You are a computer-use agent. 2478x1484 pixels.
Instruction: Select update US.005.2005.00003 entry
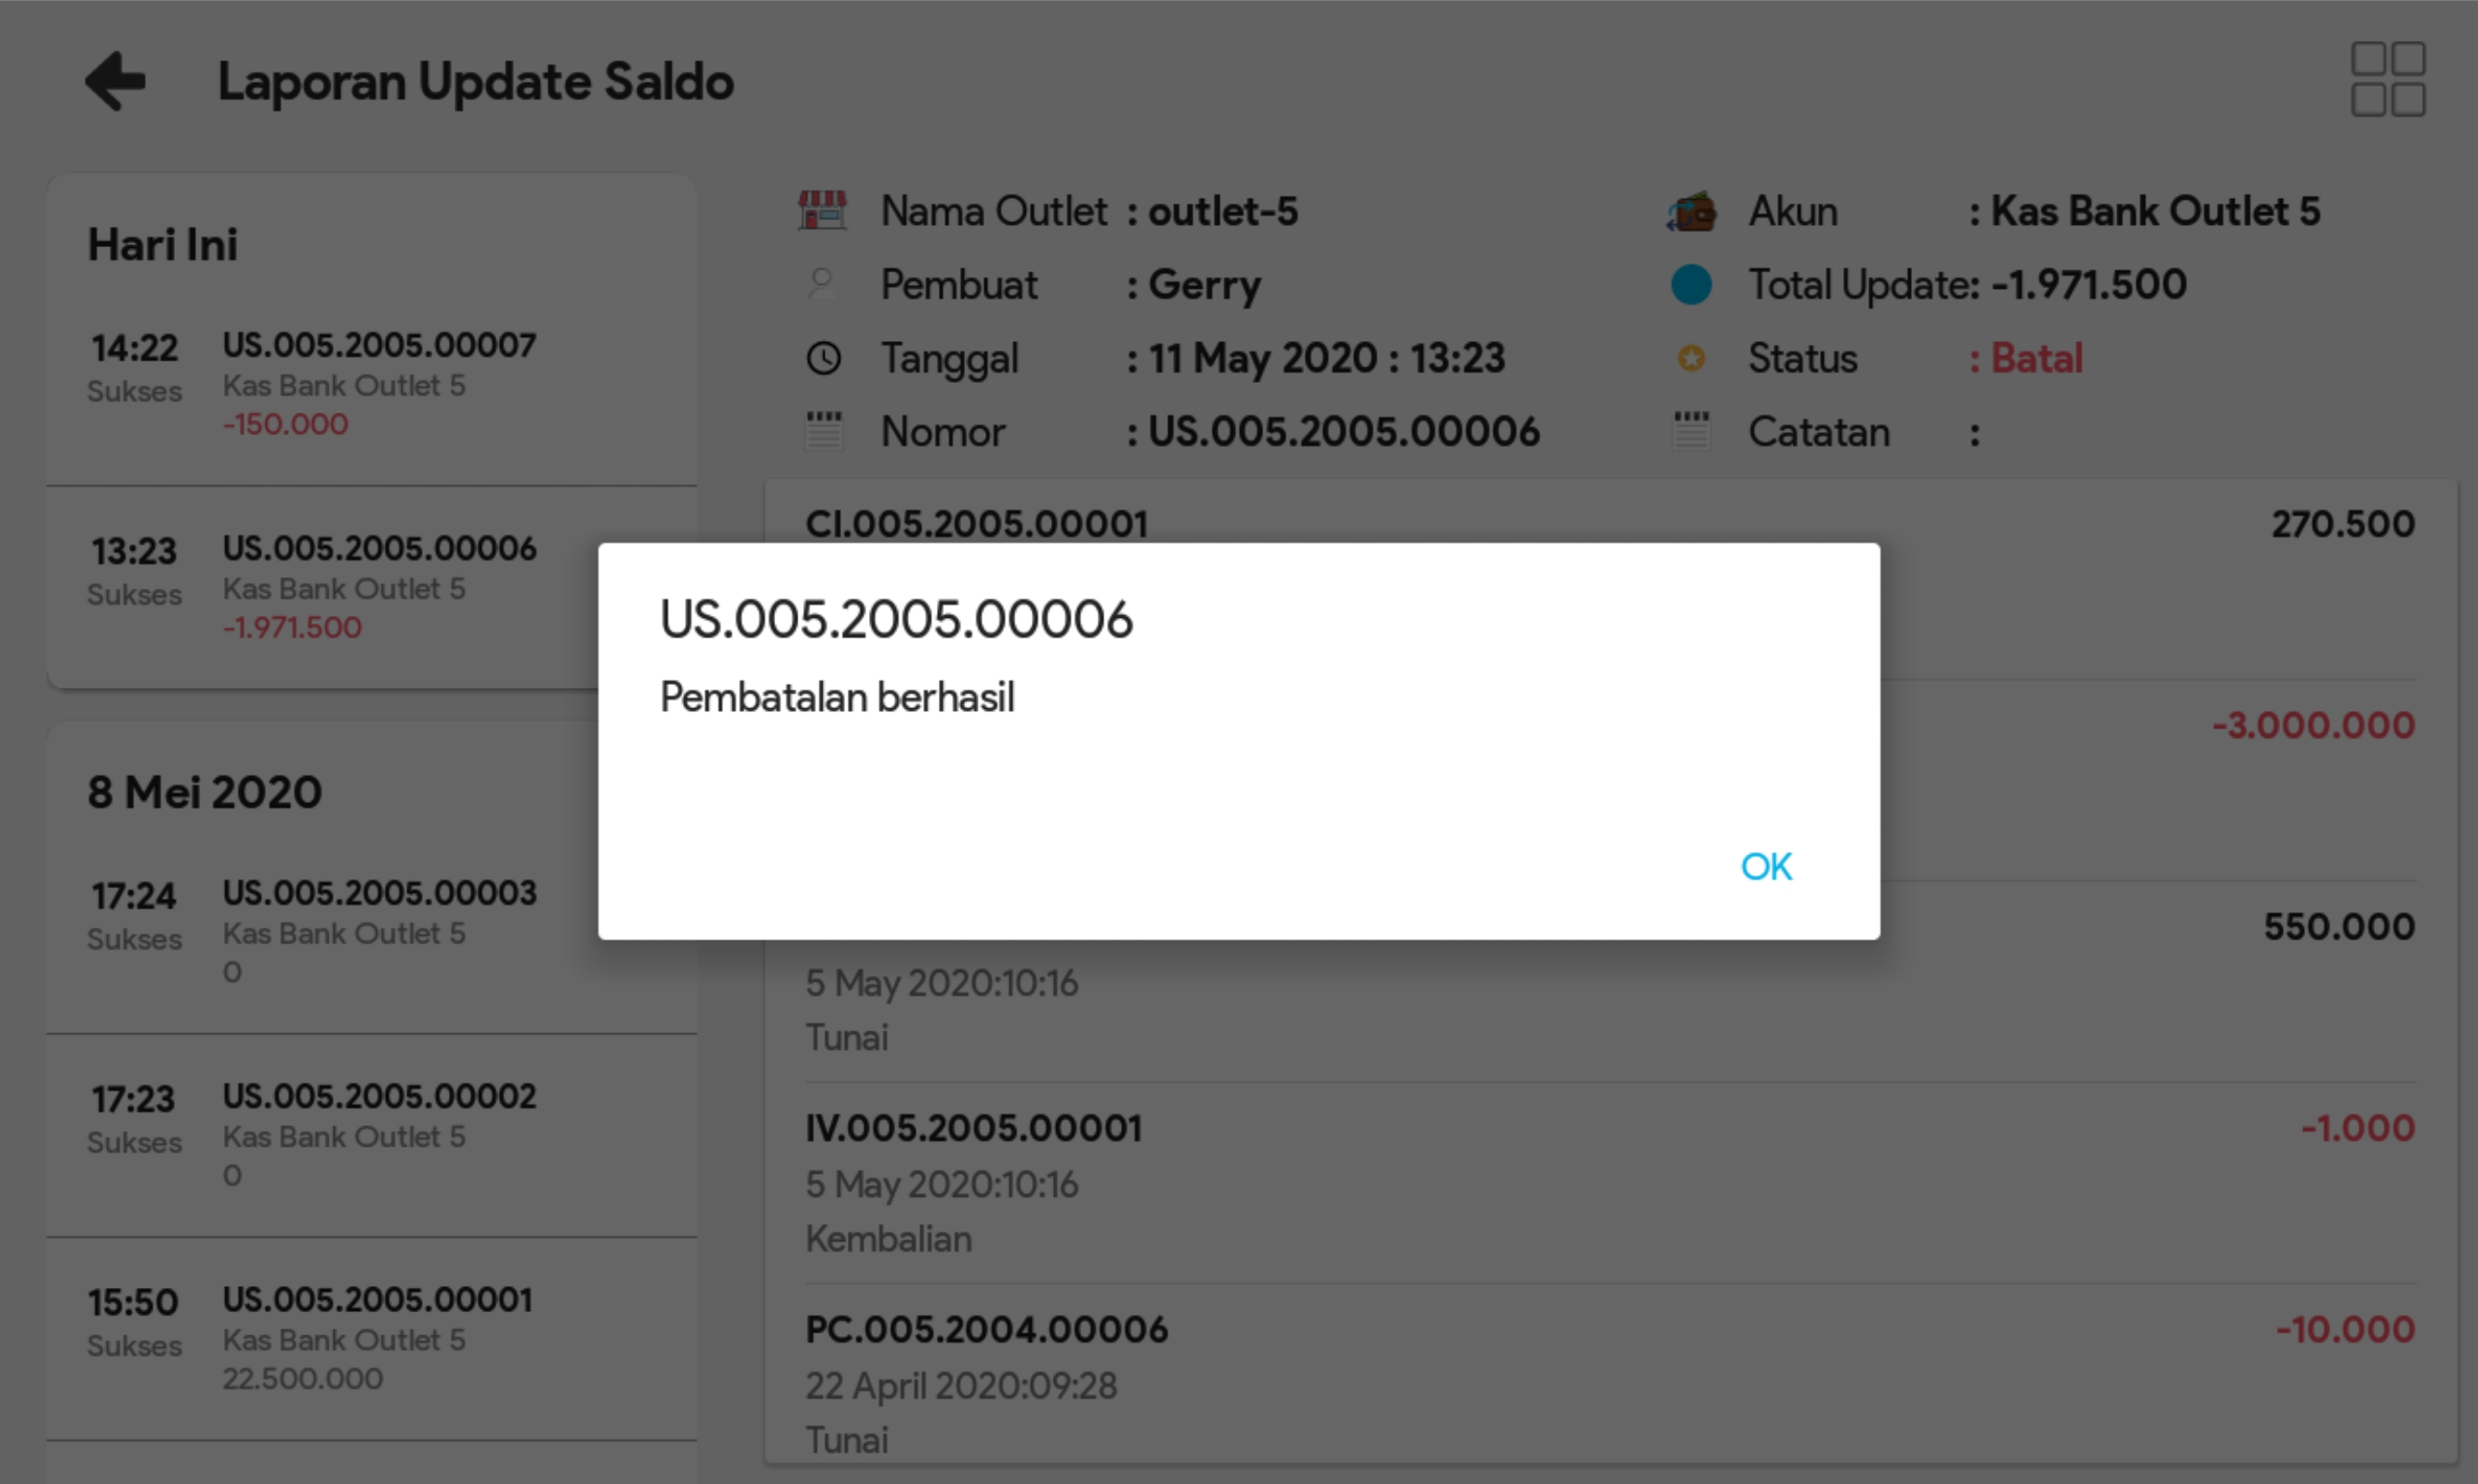point(378,893)
